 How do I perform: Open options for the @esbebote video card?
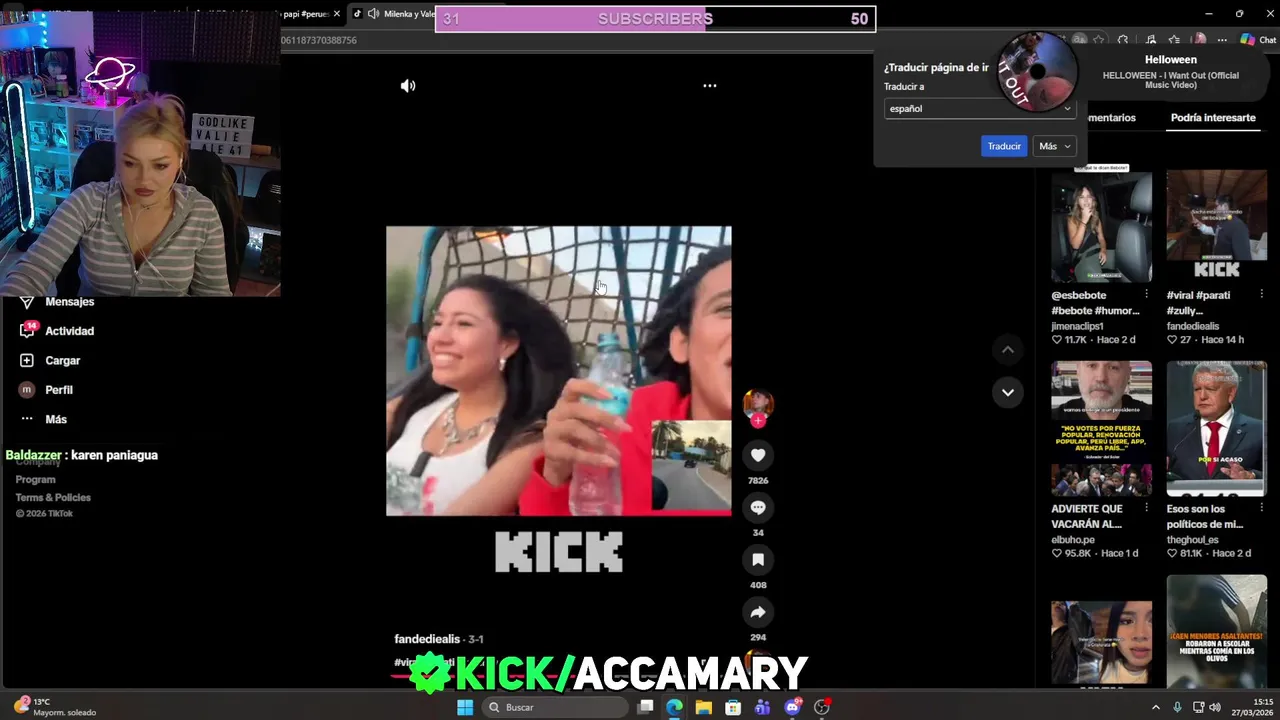[1146, 295]
